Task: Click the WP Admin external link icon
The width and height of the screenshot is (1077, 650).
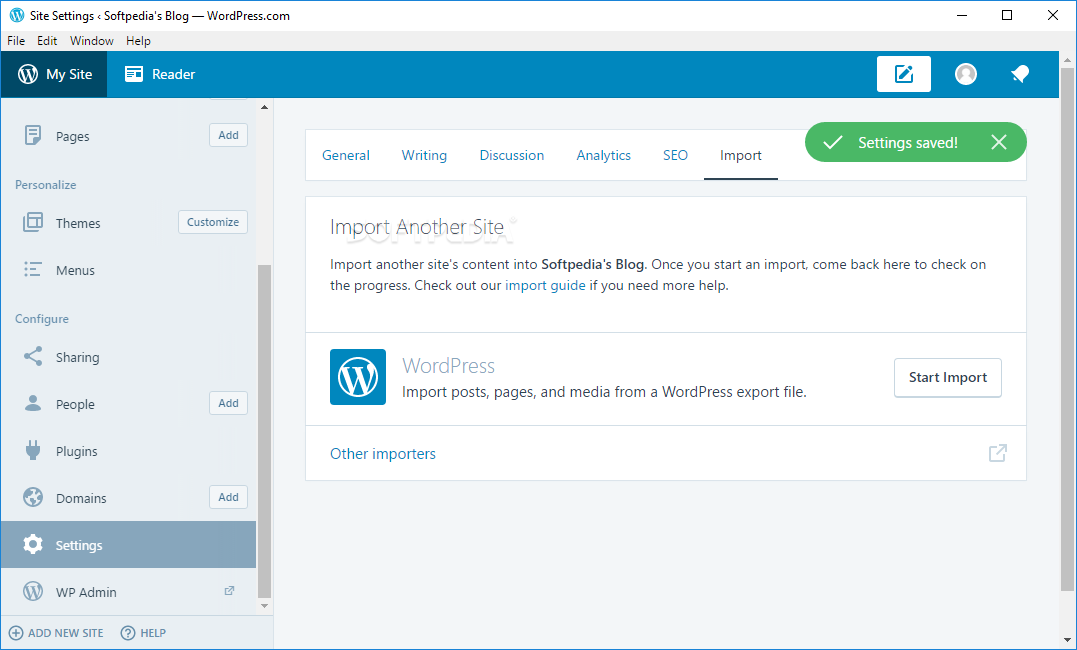Action: (229, 590)
